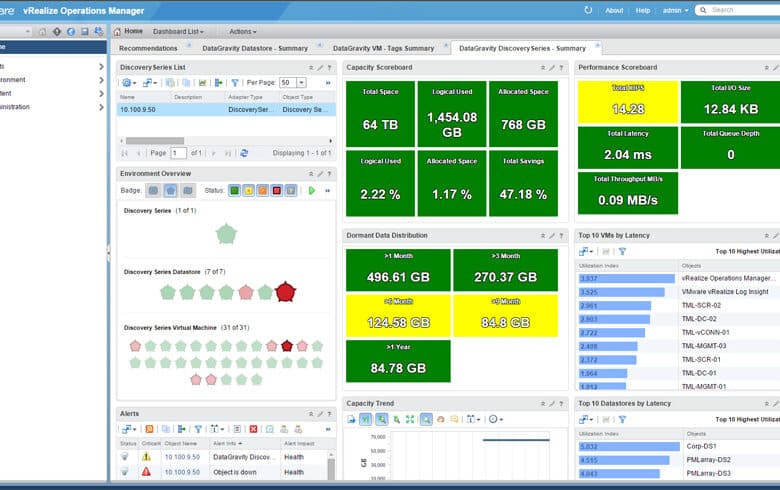Click the Total Savings 47.18 % tile
Screen dimensions: 780x490
(x=523, y=184)
